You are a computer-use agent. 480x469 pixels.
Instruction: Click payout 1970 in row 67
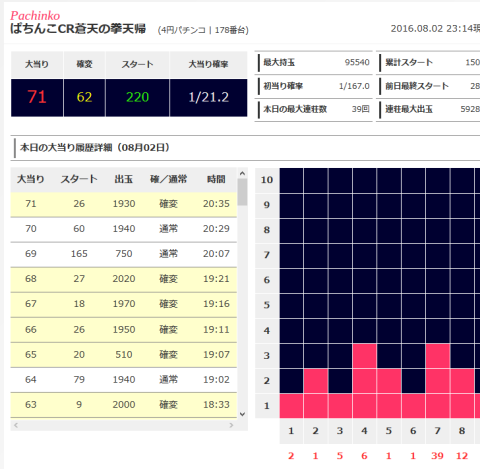pos(124,304)
